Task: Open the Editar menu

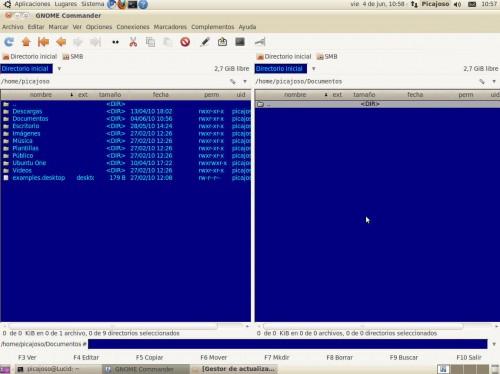Action: [x=36, y=27]
